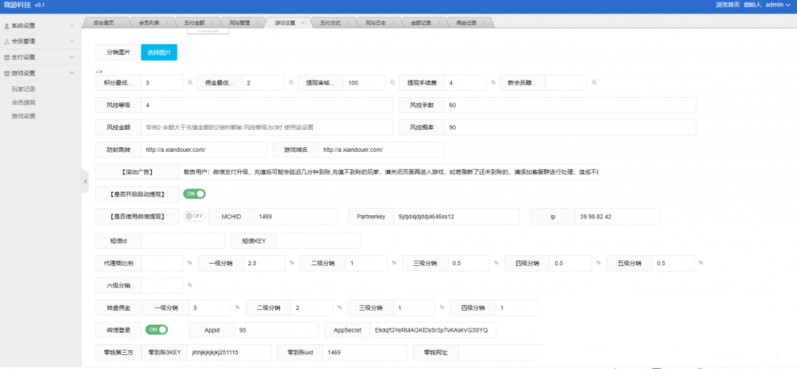Click the blue 选择图片 button
Image resolution: width=797 pixels, height=369 pixels.
click(159, 52)
